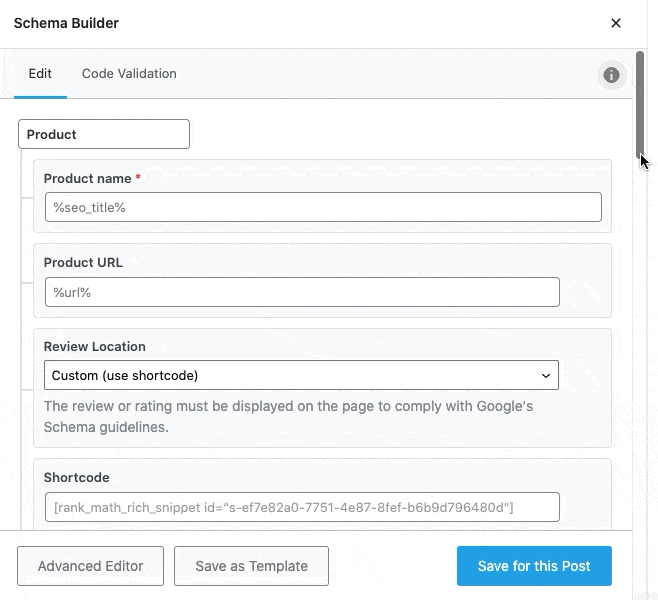Open the Advanced Editor
Screen dimensions: 658x600
[x=90, y=566]
